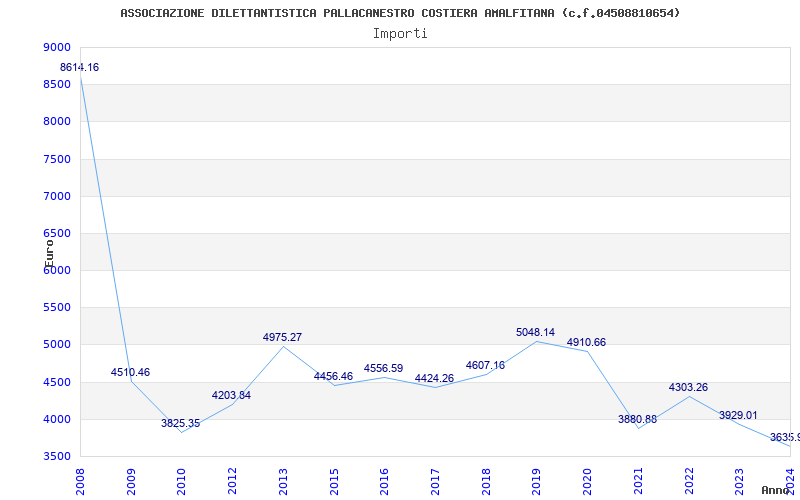Click the 2016 x-axis year label
Image resolution: width=800 pixels, height=500 pixels.
tap(384, 482)
